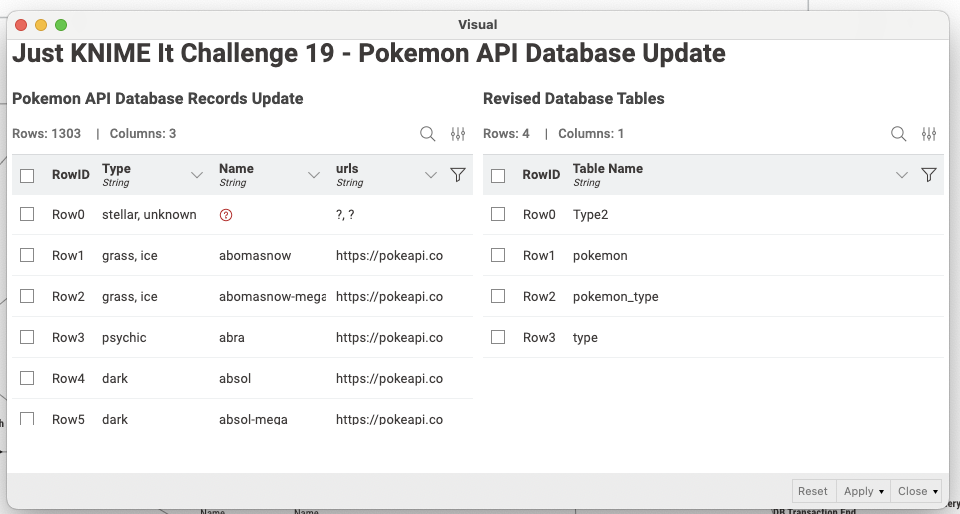Open settings for Revised Database Tables
The height and width of the screenshot is (514, 960).
pos(929,134)
